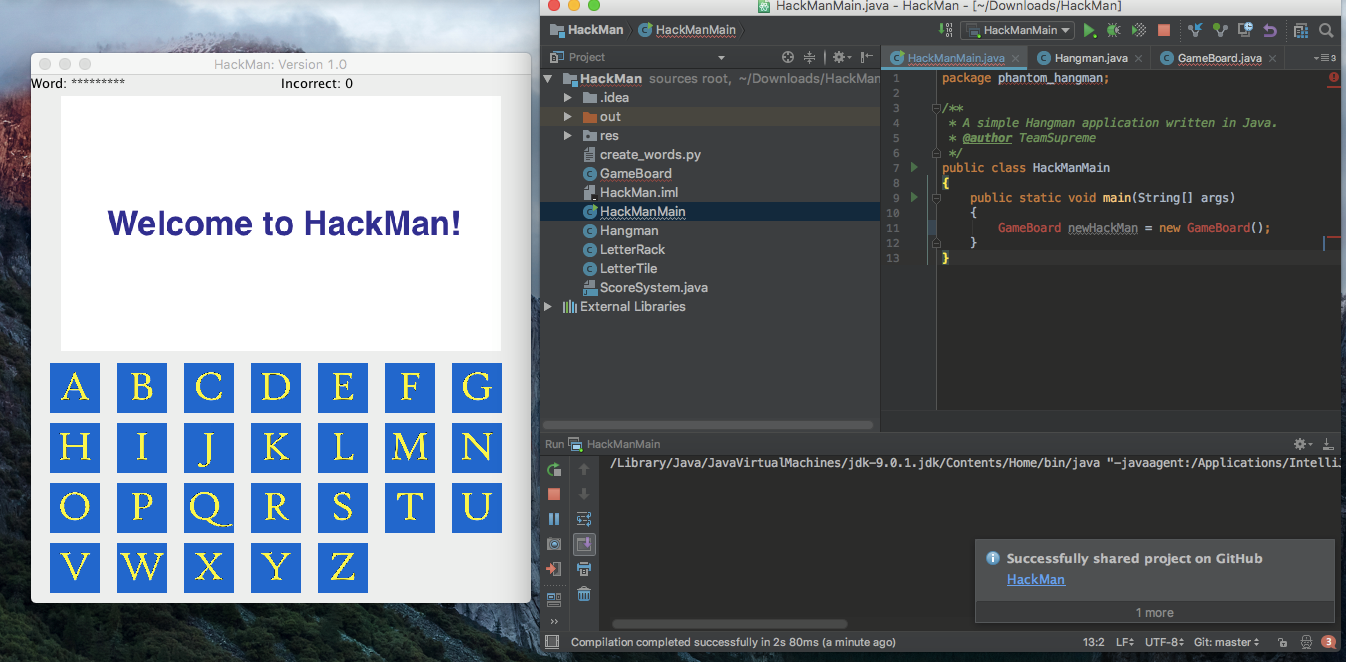The image size is (1346, 662).
Task: Toggle scroll to end in the console
Action: [584, 544]
